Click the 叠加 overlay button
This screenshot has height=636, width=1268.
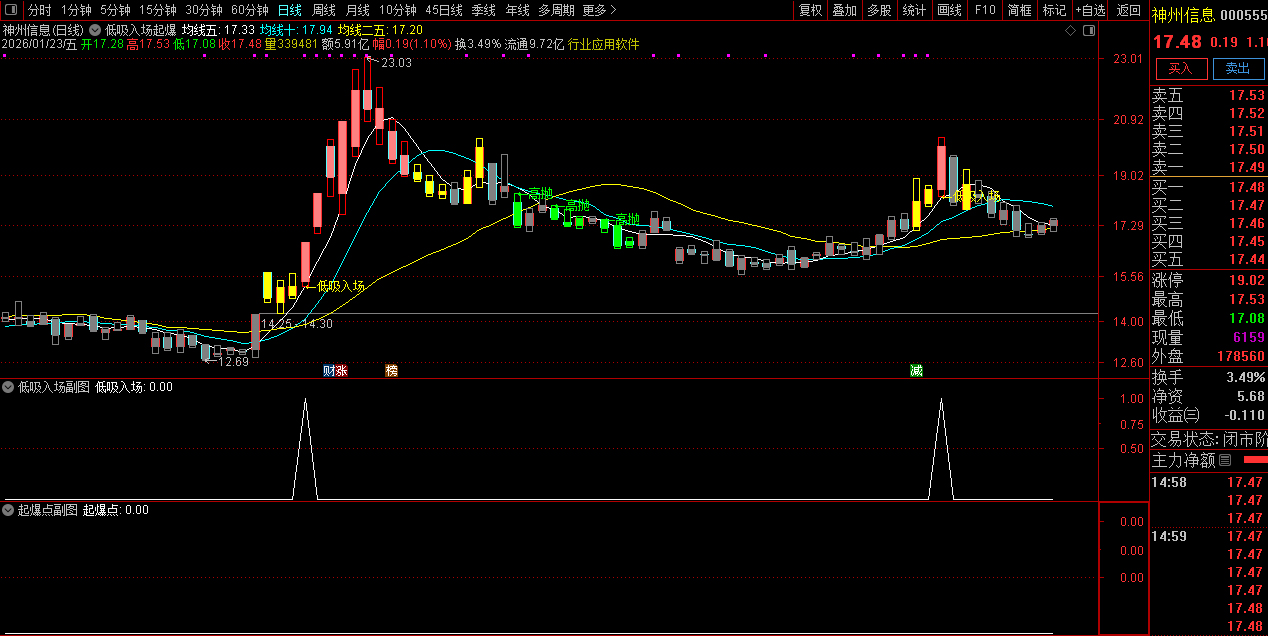click(845, 10)
